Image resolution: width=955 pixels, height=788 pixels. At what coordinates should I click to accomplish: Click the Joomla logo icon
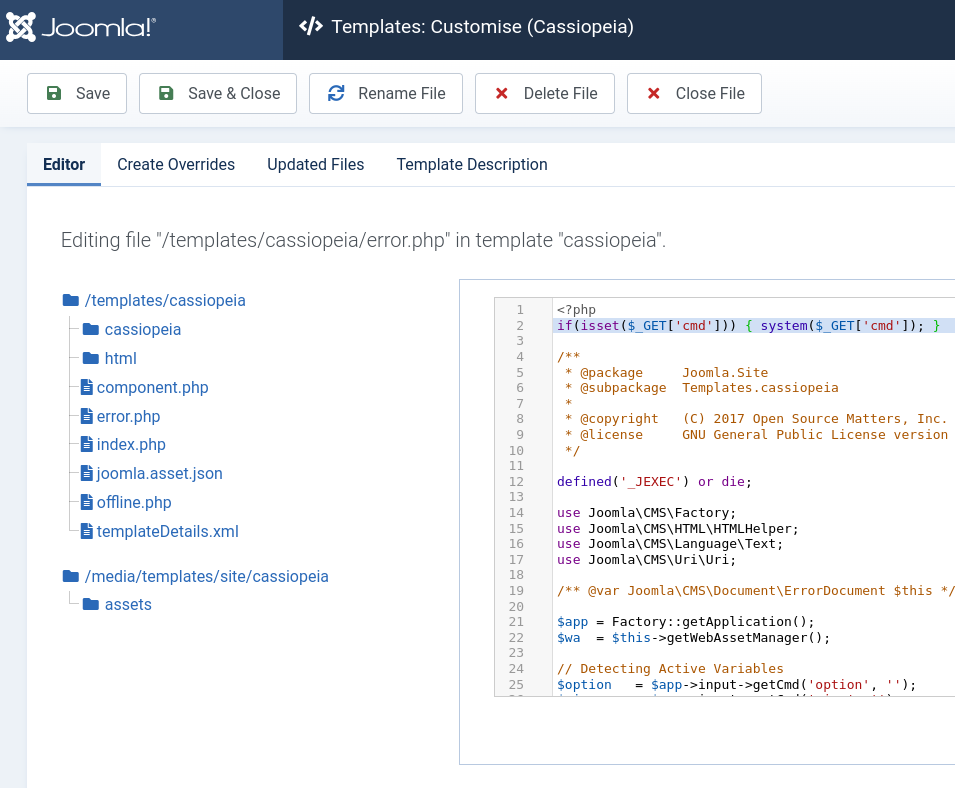pos(21,27)
